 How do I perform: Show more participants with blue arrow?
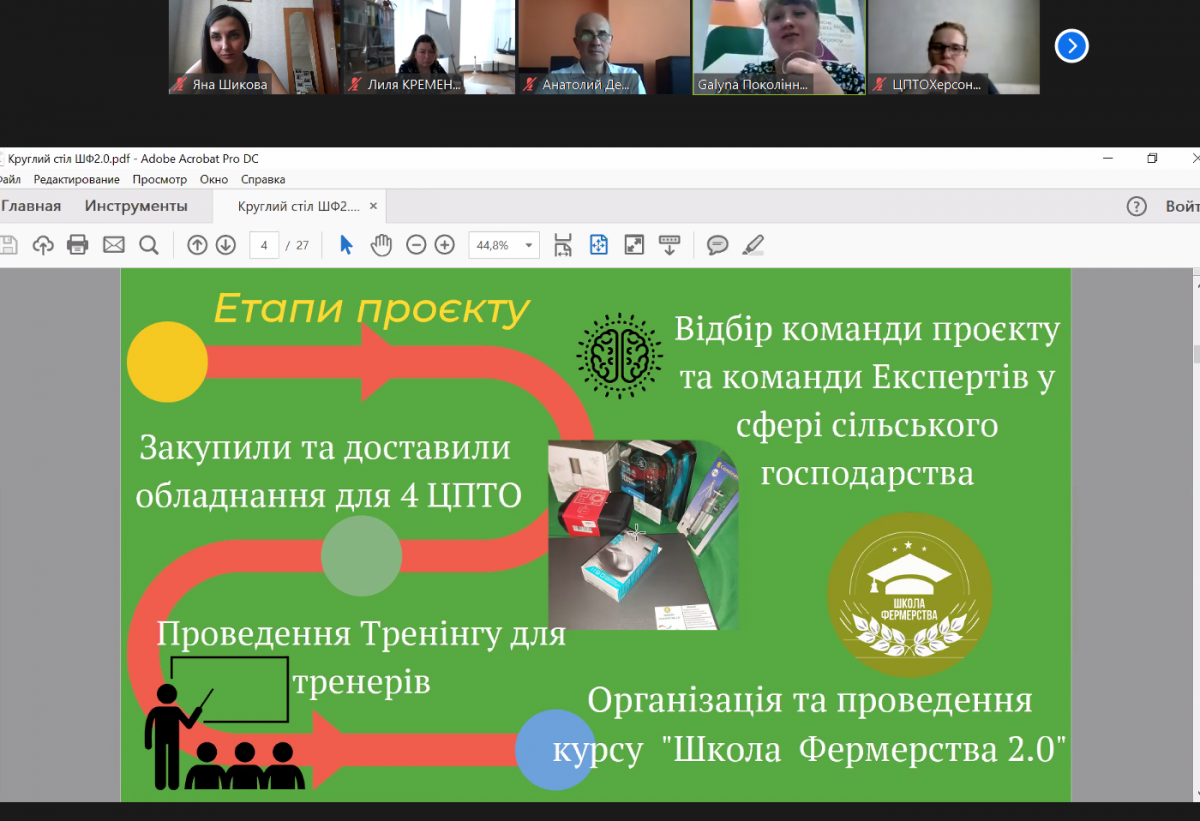(x=1071, y=46)
